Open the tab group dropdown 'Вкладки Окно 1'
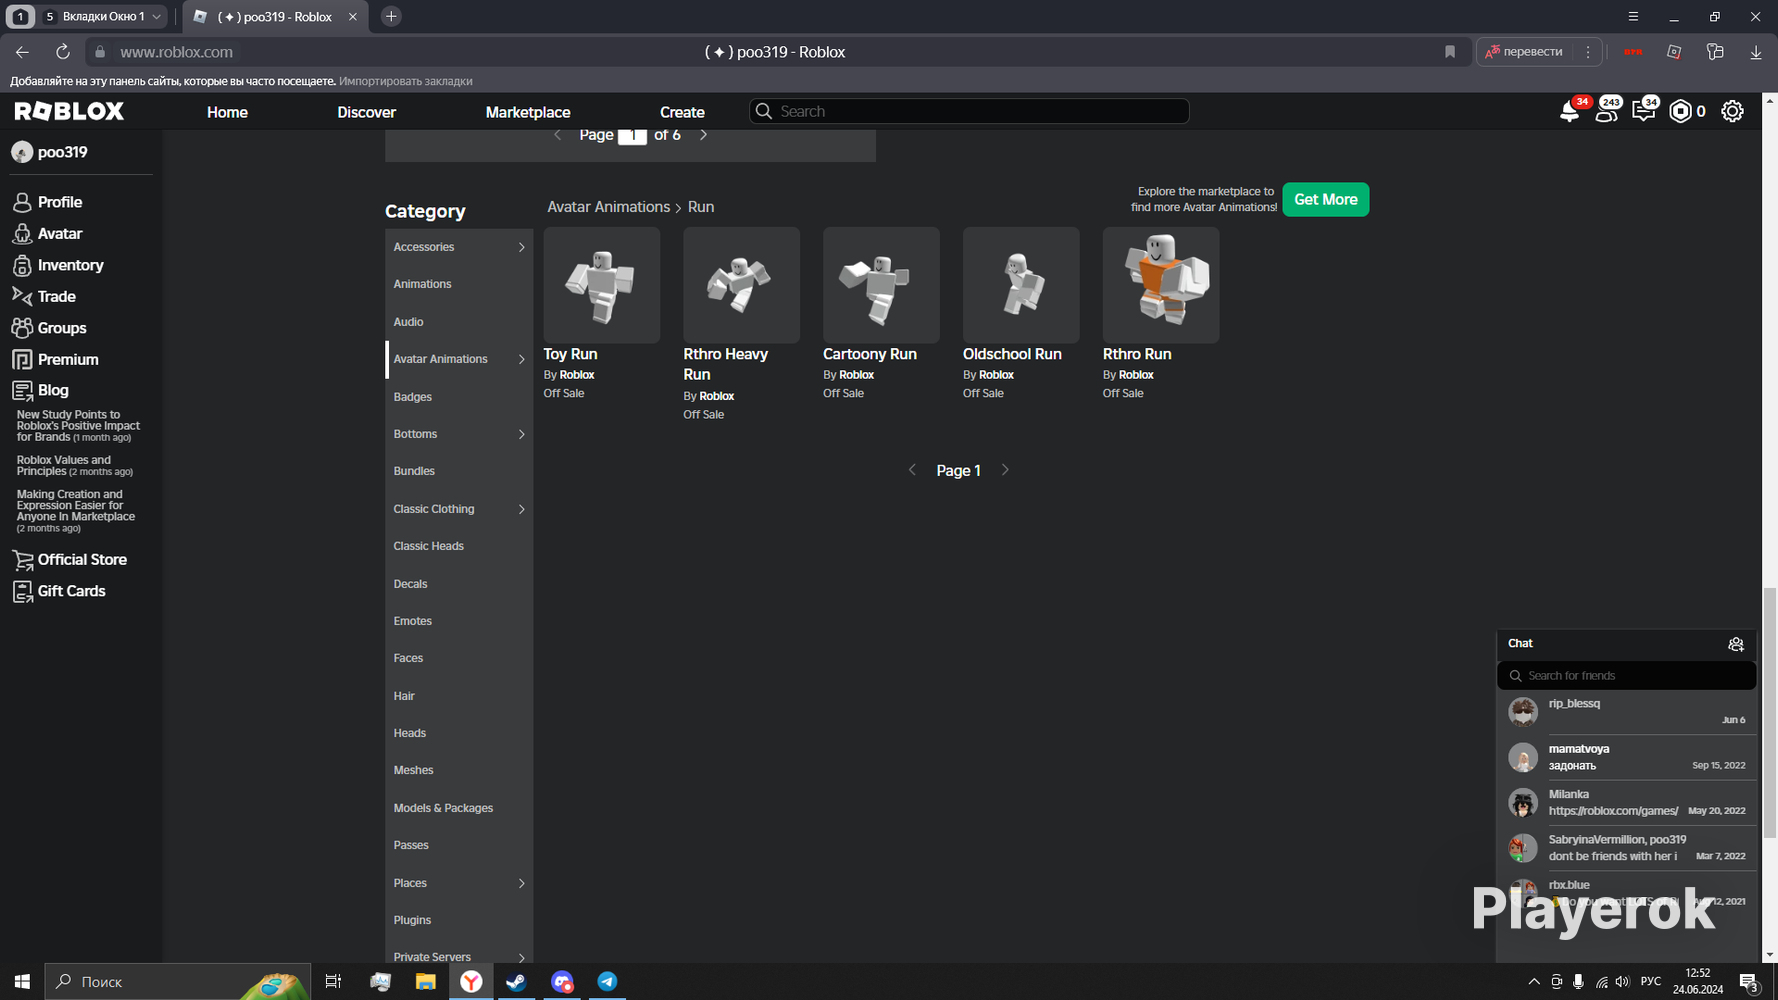Image resolution: width=1778 pixels, height=1000 pixels. (x=101, y=16)
